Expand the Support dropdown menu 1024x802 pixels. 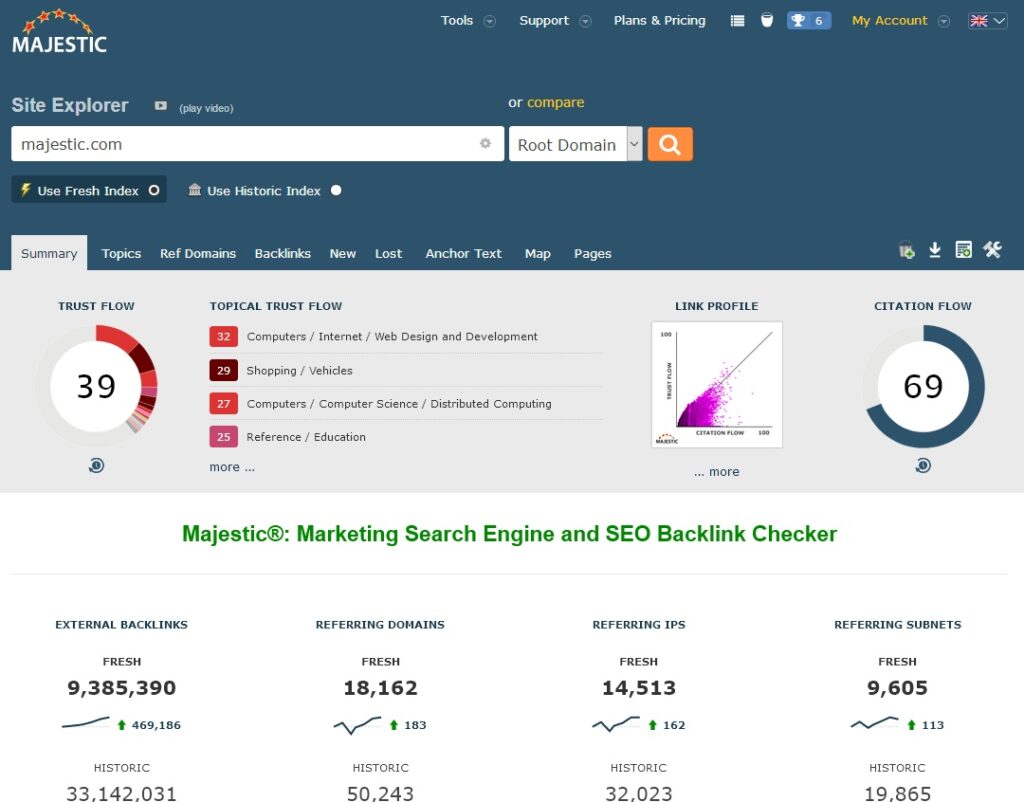coord(555,21)
